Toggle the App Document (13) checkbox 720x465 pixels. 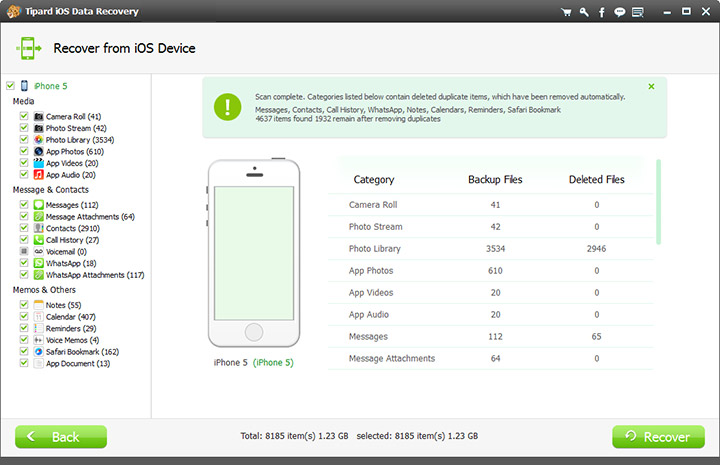[24, 363]
